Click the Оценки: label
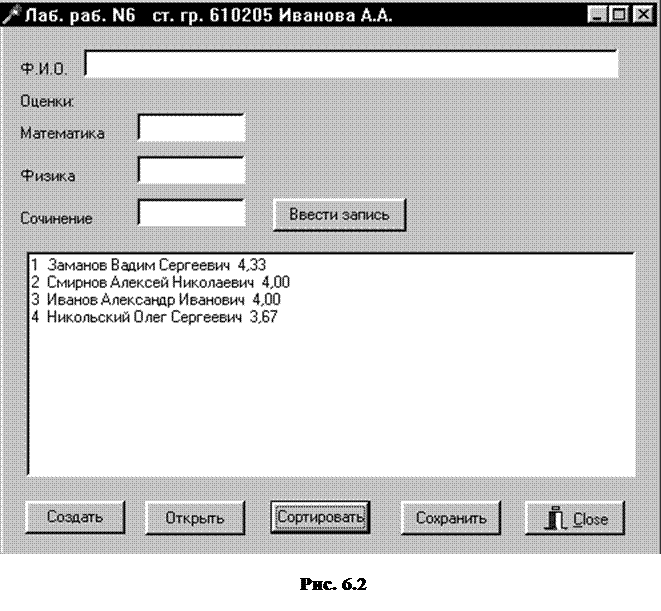 [47, 102]
